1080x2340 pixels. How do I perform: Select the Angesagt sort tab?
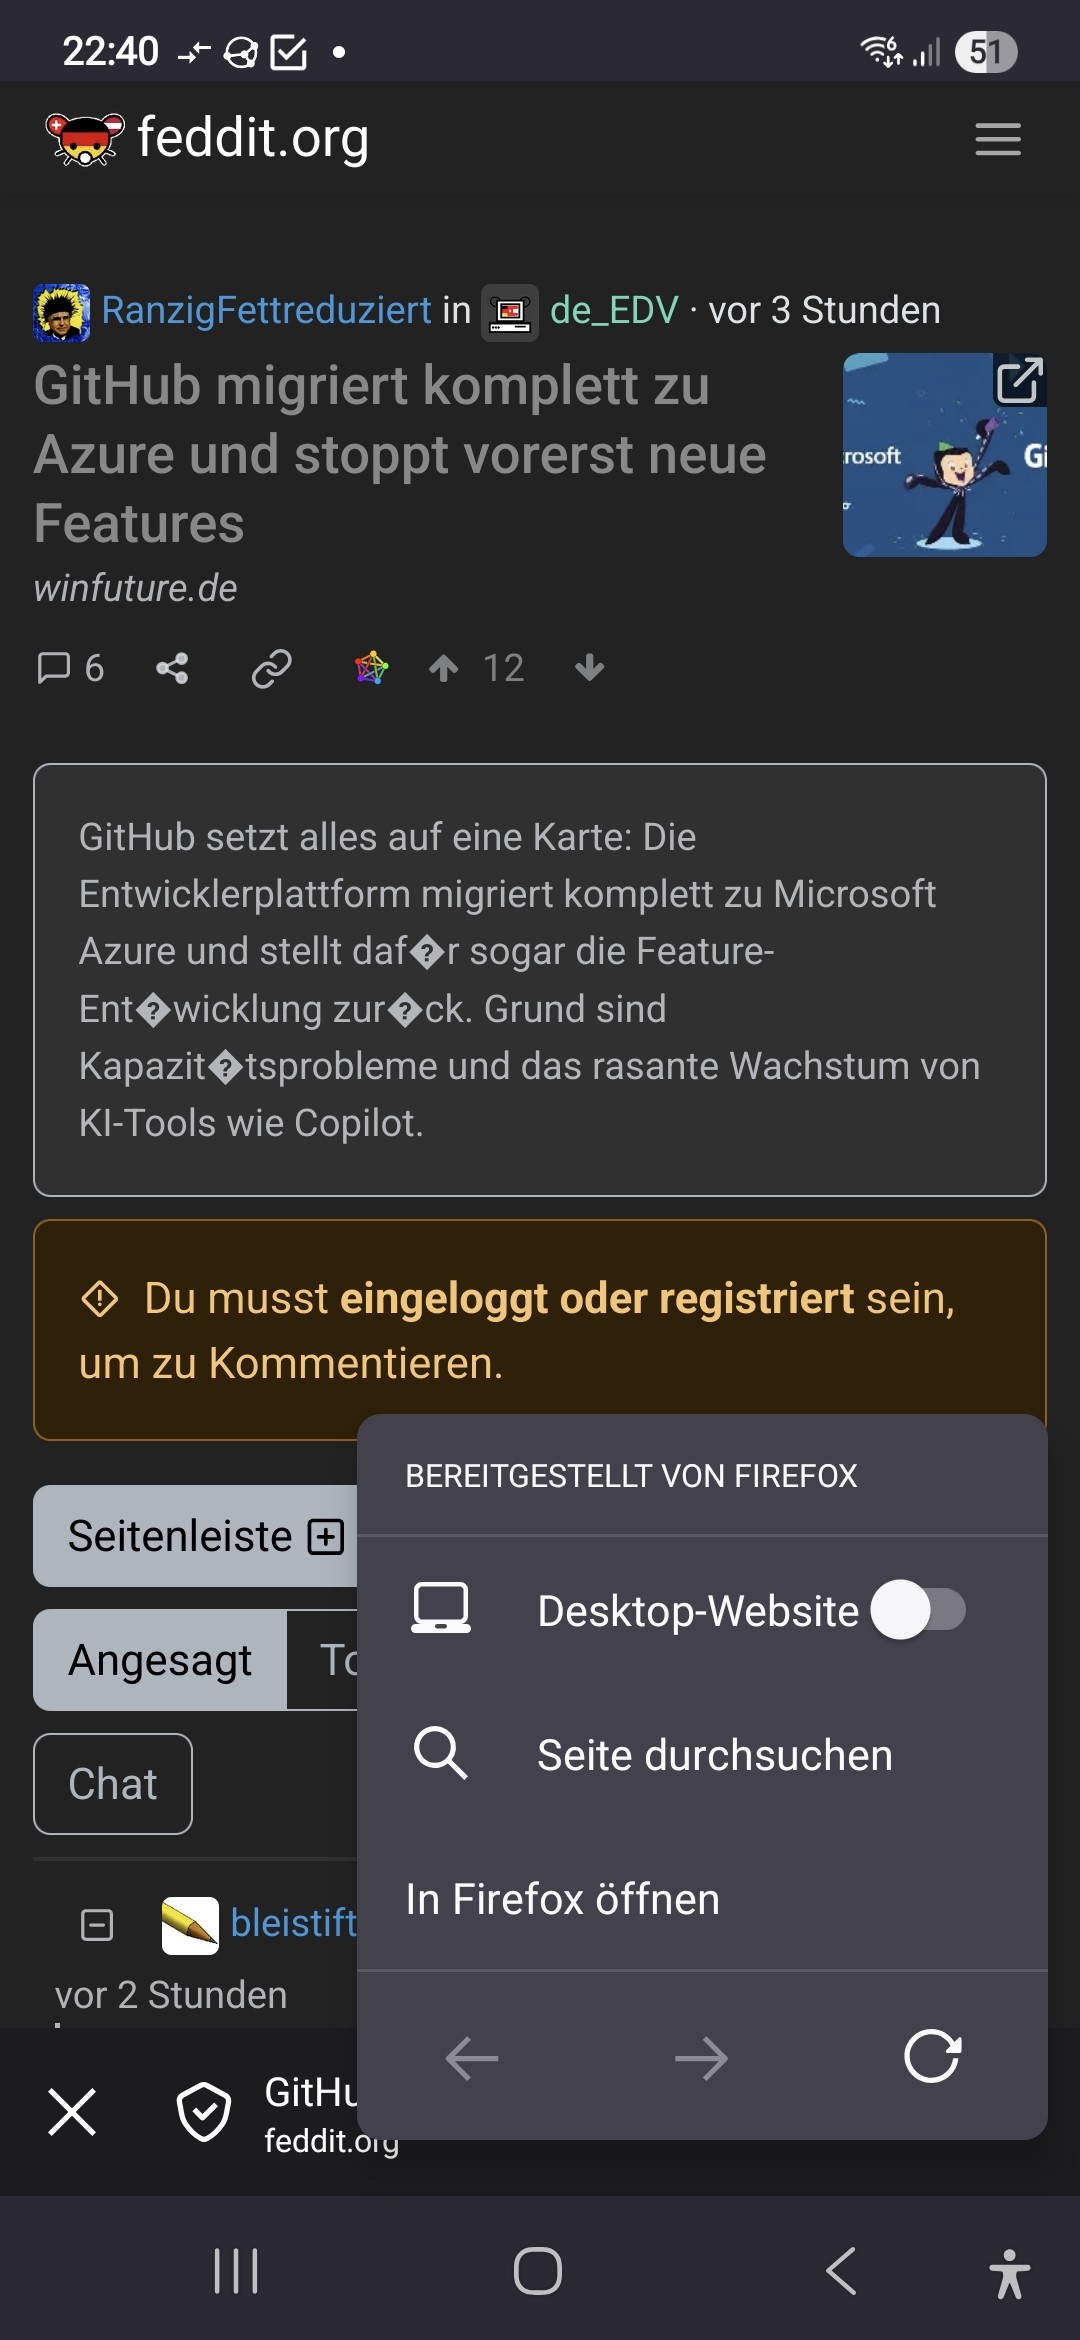(x=160, y=1660)
